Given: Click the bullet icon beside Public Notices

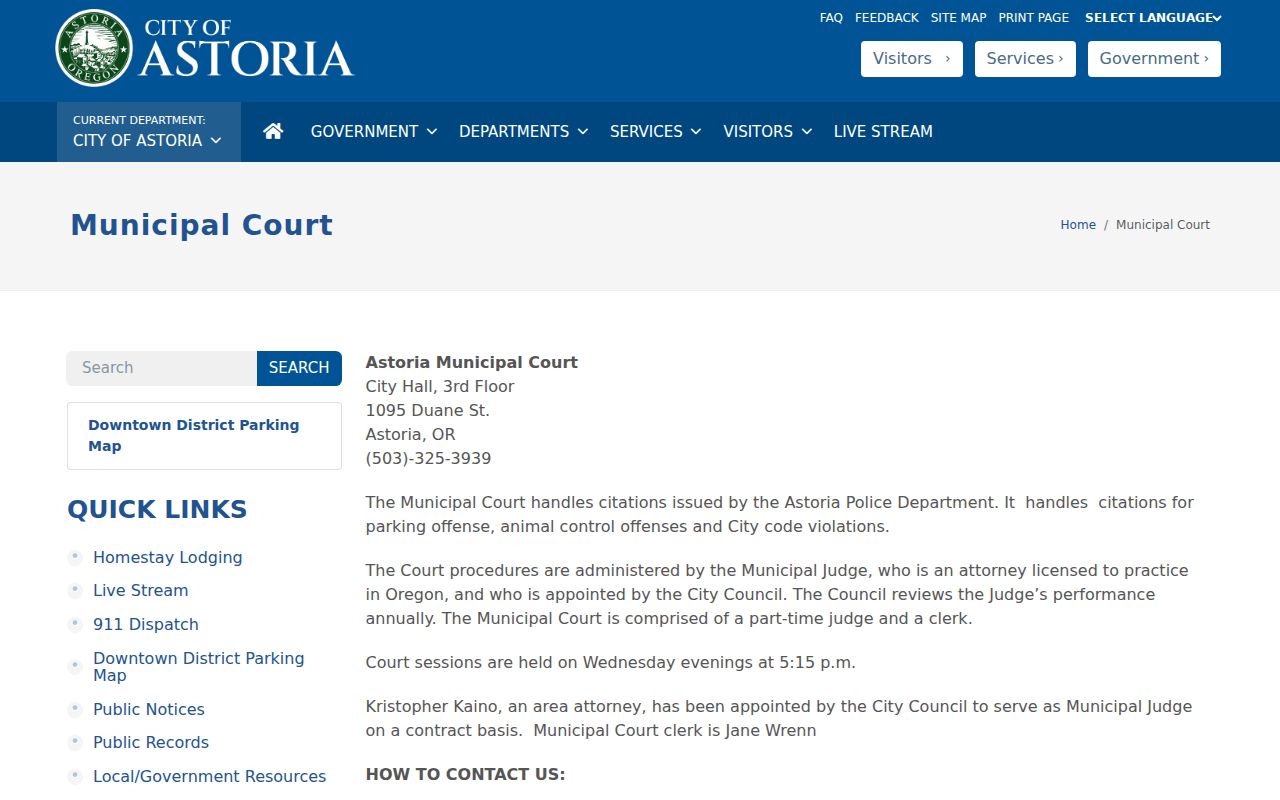Looking at the screenshot, I should pyautogui.click(x=75, y=709).
